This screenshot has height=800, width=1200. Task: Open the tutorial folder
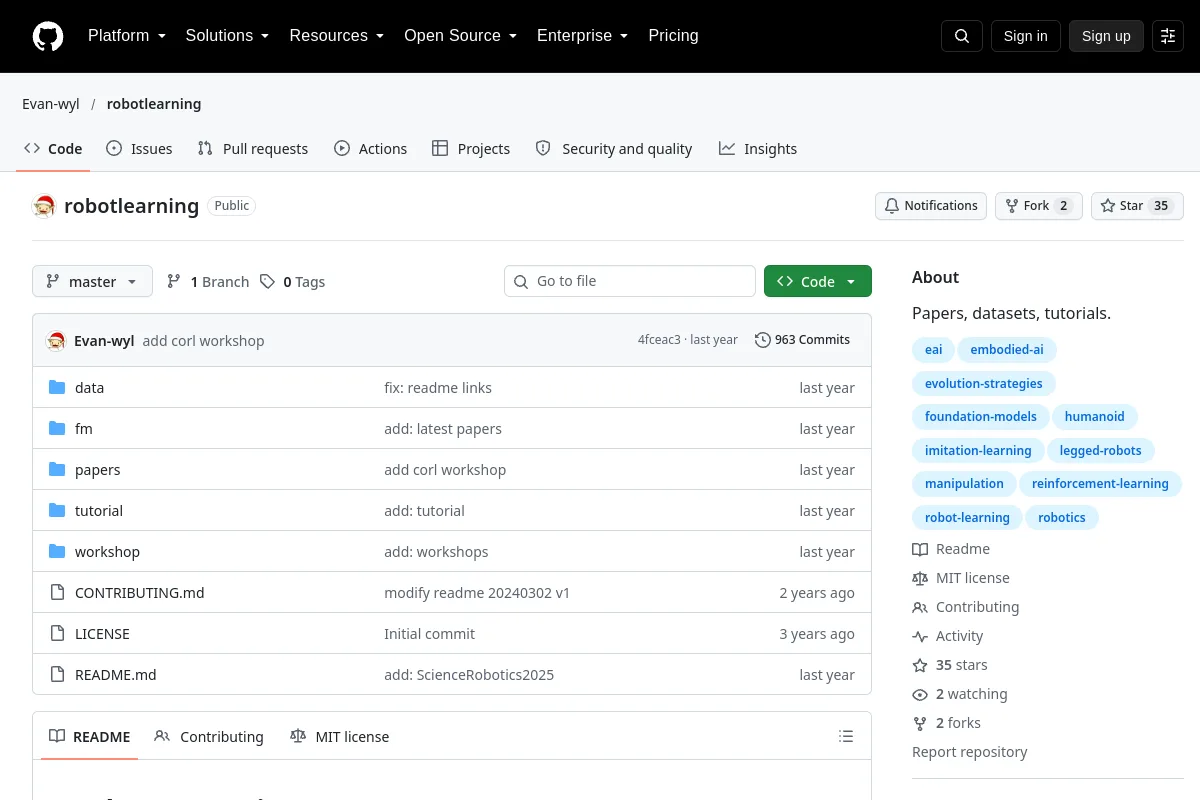tap(99, 511)
